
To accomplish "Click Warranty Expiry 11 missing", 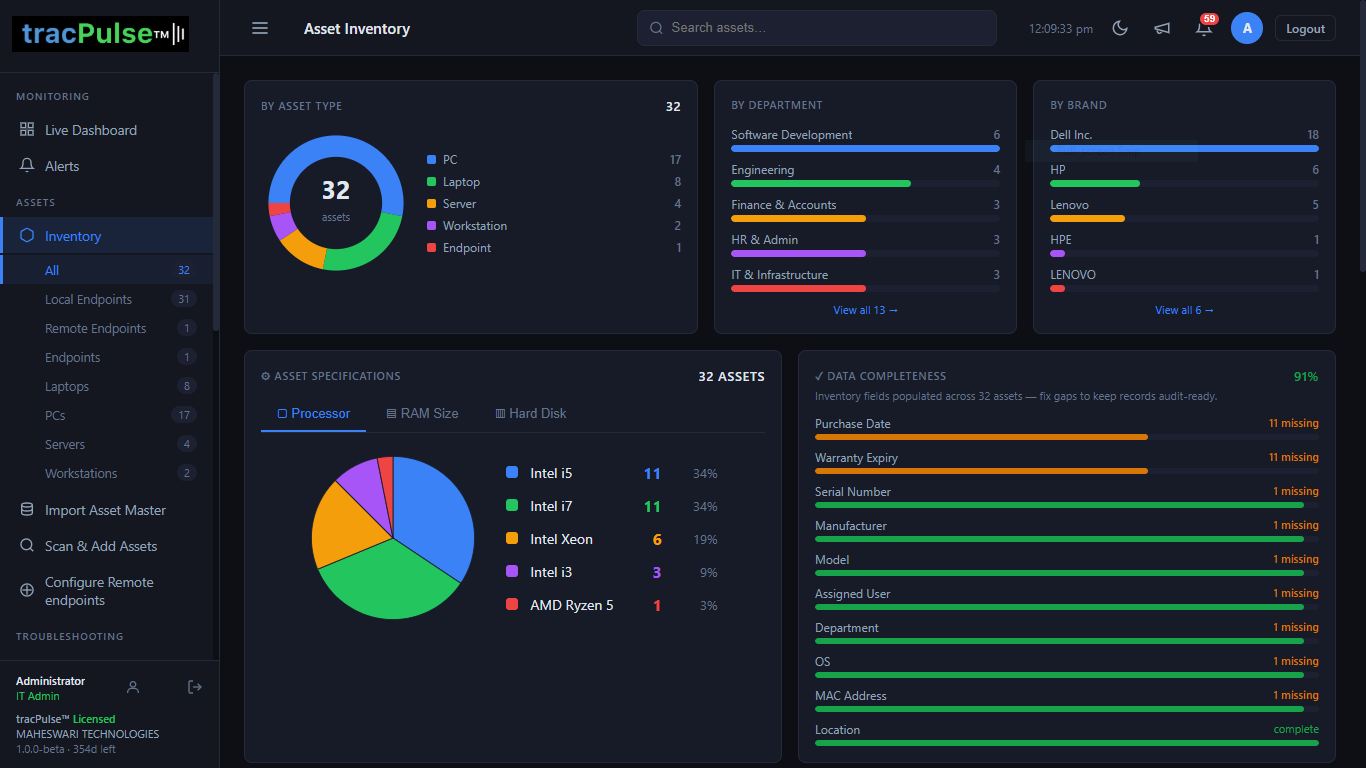I will 1294,457.
